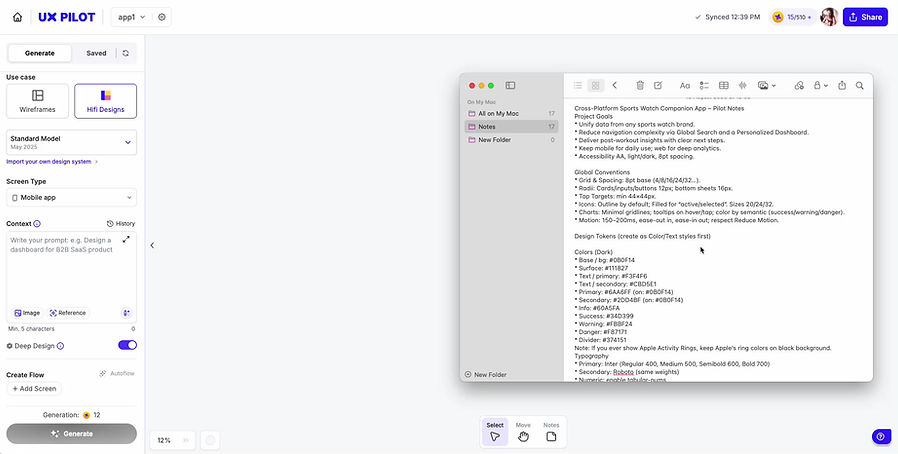Search notes with magnifier icon
Image resolution: width=898 pixels, height=454 pixels.
click(x=860, y=85)
